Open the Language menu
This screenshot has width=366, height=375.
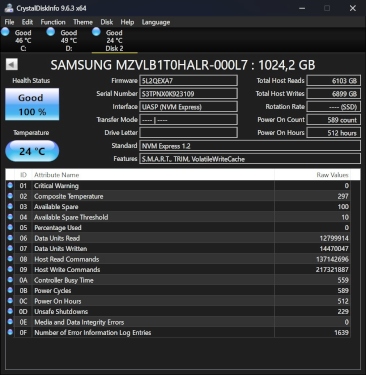(156, 22)
